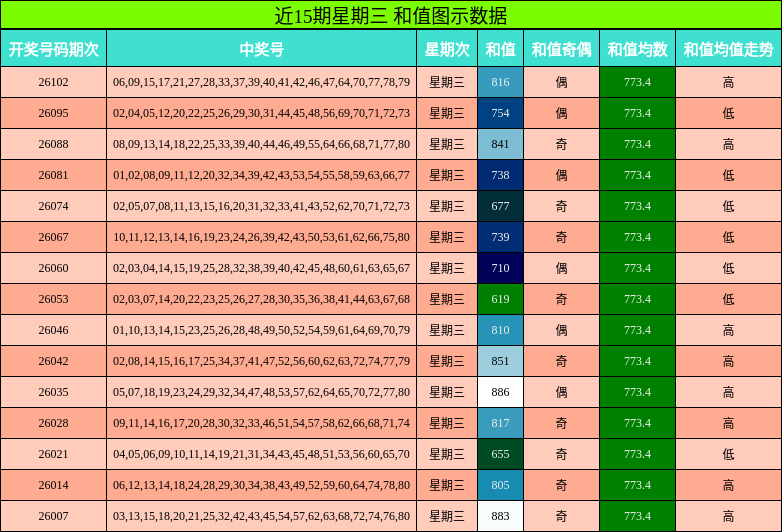
Task: Click the sum value cell 710
Action: [500, 268]
